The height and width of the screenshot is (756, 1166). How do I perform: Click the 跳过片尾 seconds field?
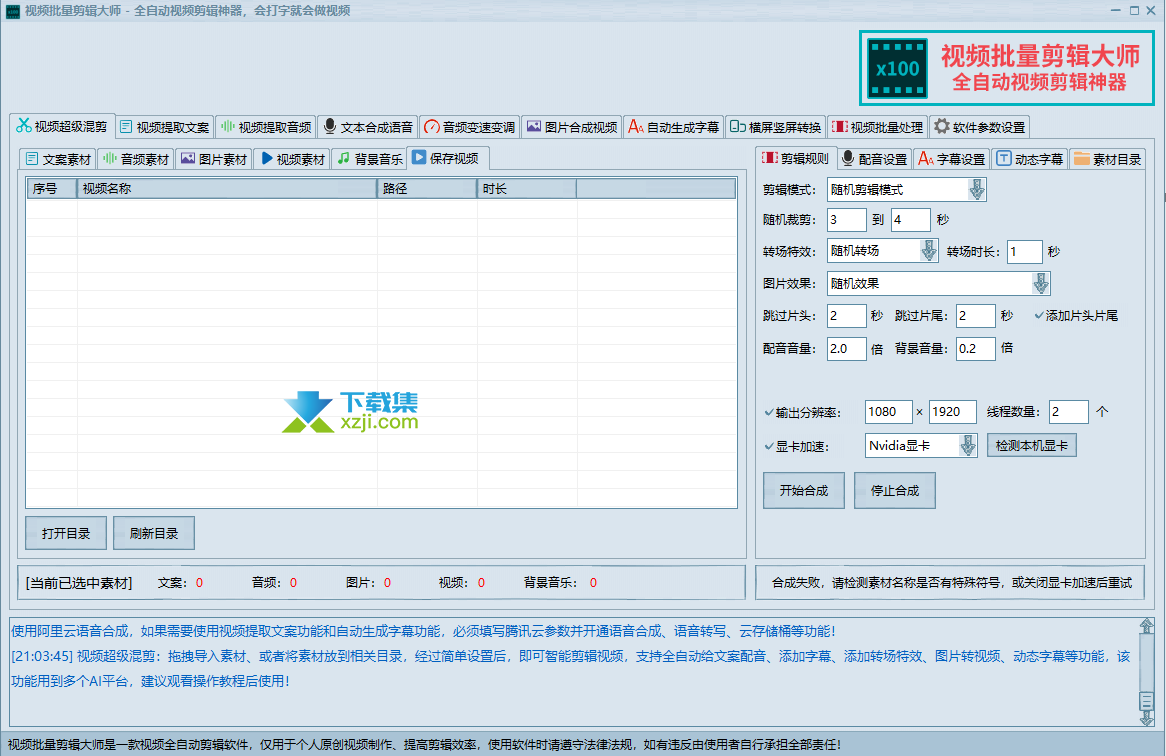(976, 316)
